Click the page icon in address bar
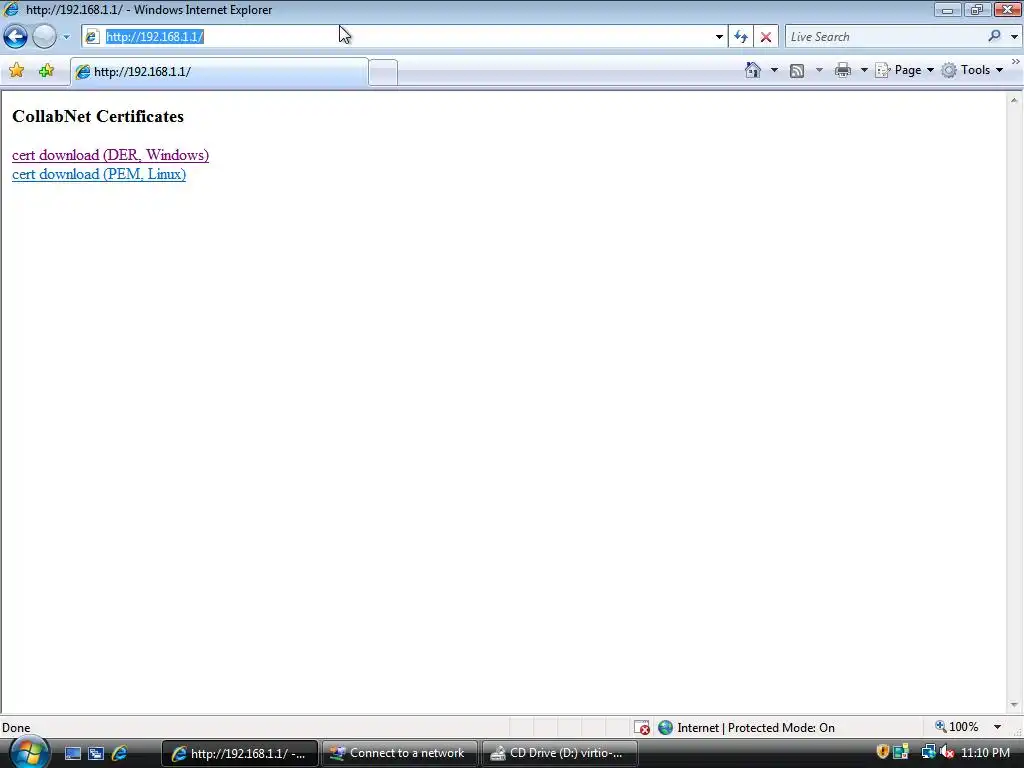The width and height of the screenshot is (1024, 768). point(92,37)
